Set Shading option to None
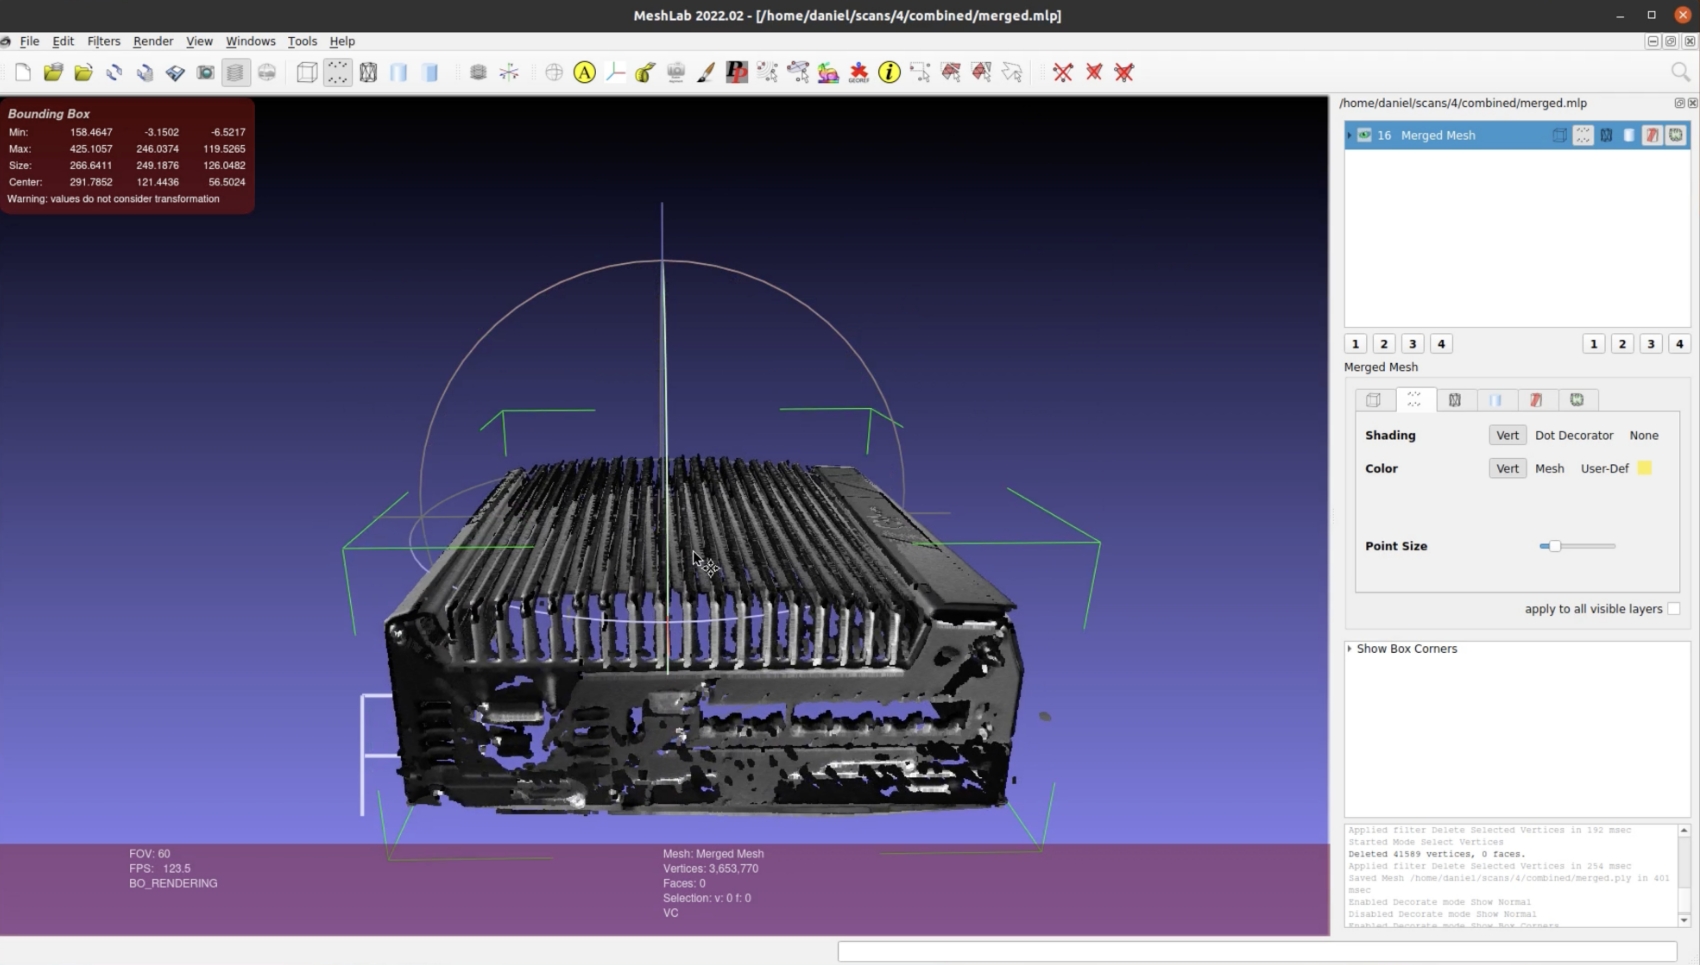The width and height of the screenshot is (1700, 965). (1643, 435)
